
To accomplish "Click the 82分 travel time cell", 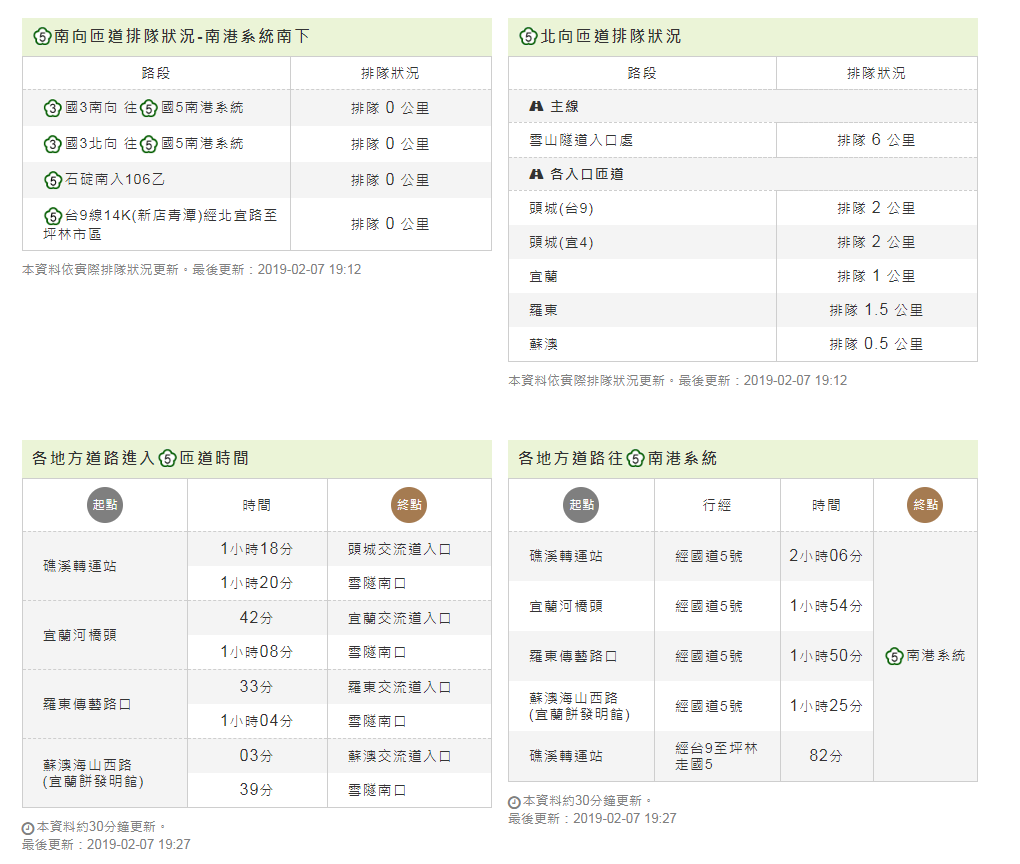I will point(826,756).
